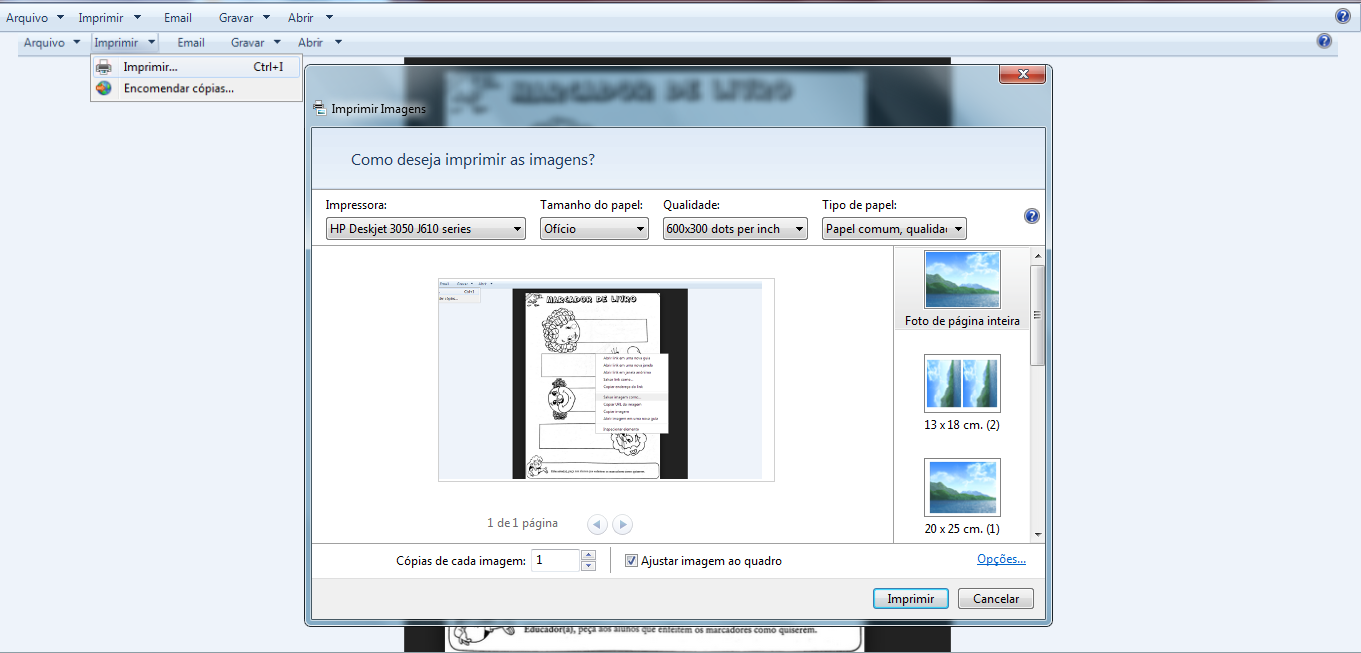Decrease copies with stepper down arrow
Screen dimensions: 1361x653
[x=588, y=566]
